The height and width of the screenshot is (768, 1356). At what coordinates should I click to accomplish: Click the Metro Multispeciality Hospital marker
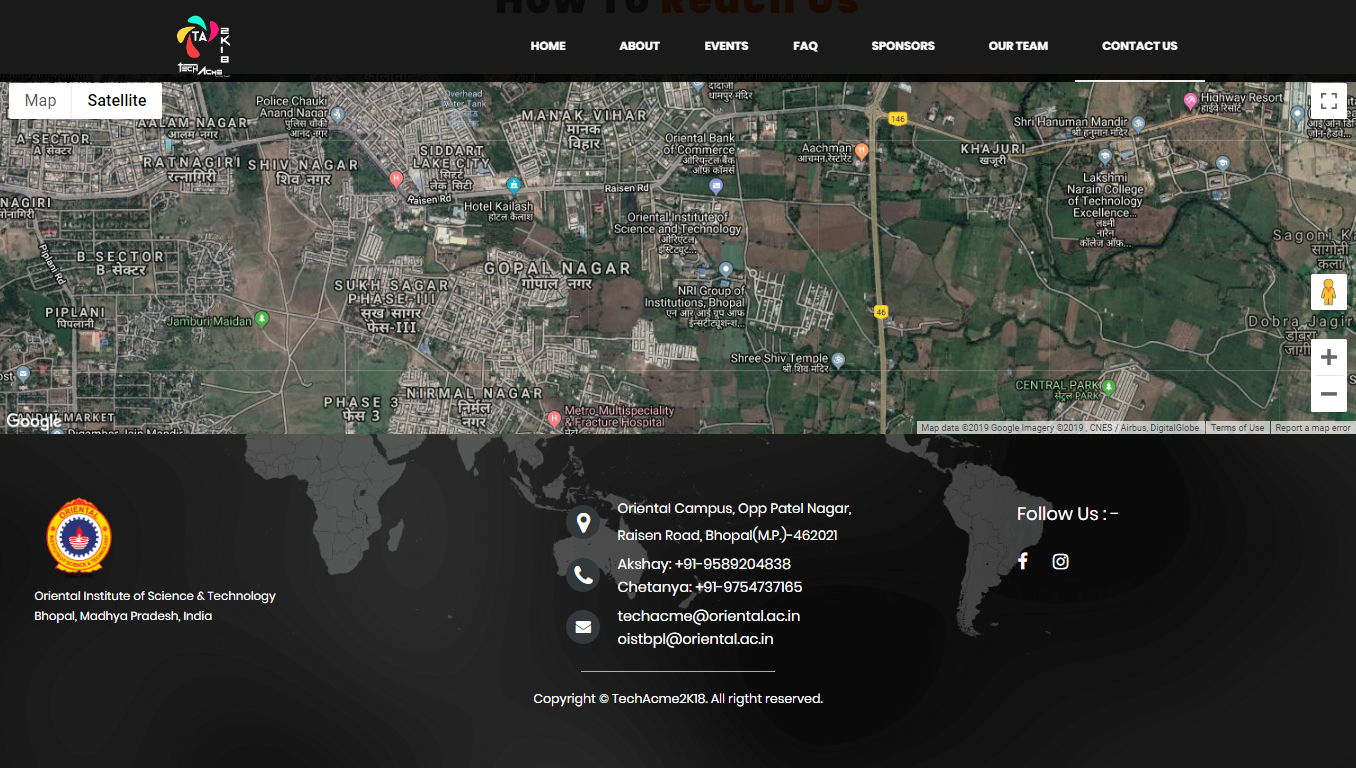pos(554,419)
